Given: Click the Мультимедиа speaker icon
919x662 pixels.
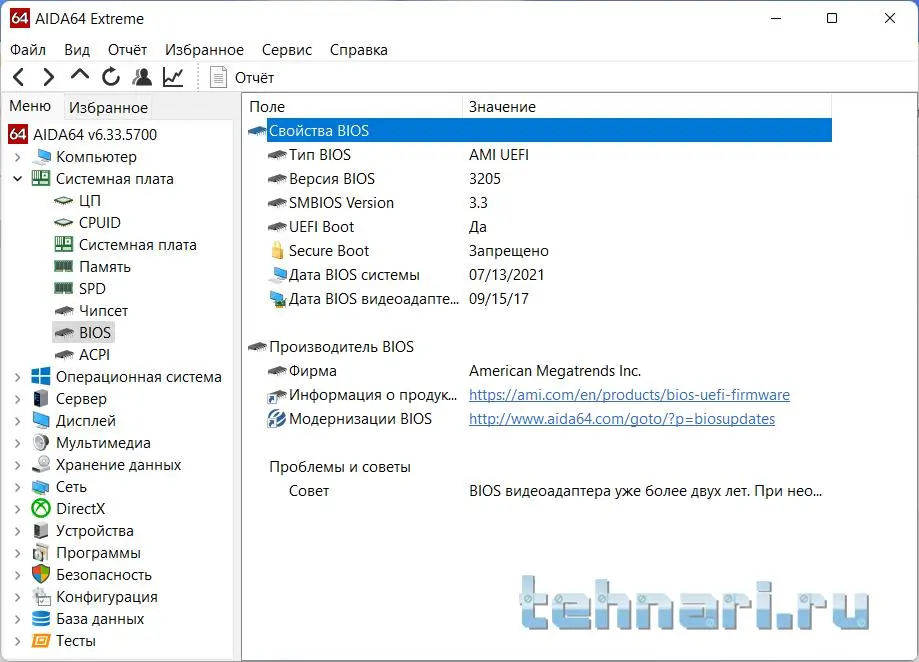Looking at the screenshot, I should click(x=41, y=442).
